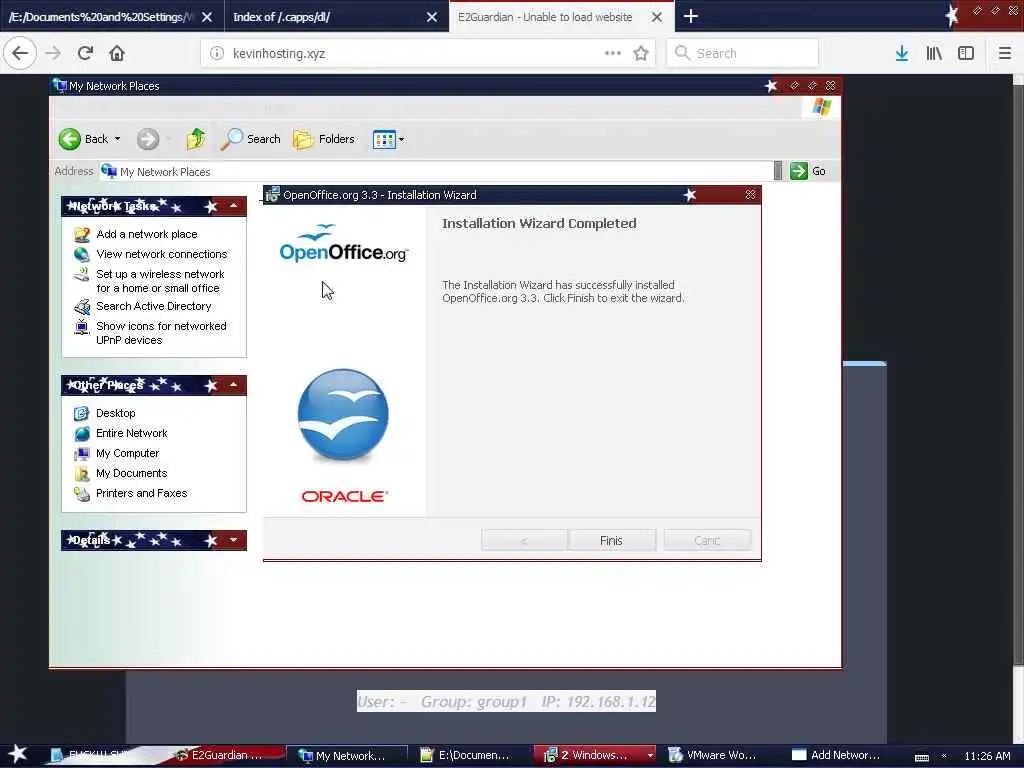Reload the current Firefox page
The width and height of the screenshot is (1024, 768).
(85, 53)
